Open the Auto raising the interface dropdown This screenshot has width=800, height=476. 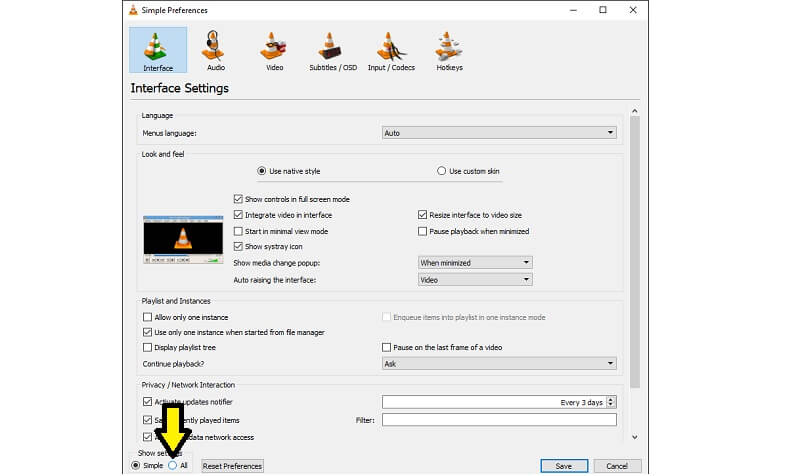[x=474, y=280]
